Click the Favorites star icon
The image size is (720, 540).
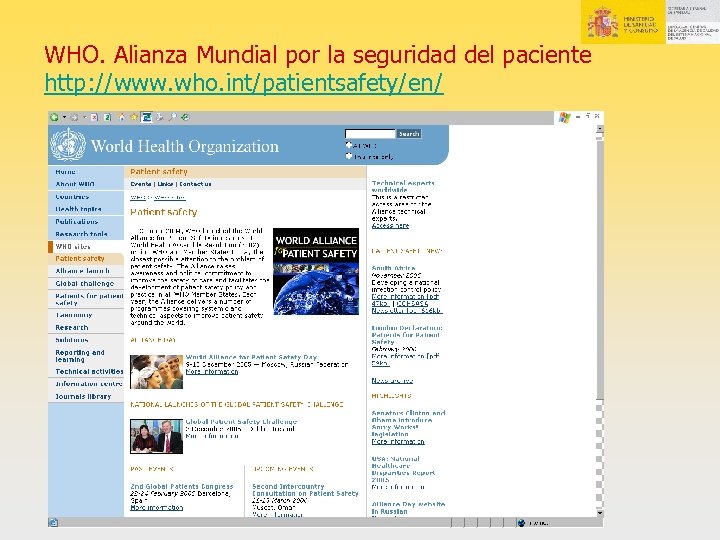coord(134,118)
